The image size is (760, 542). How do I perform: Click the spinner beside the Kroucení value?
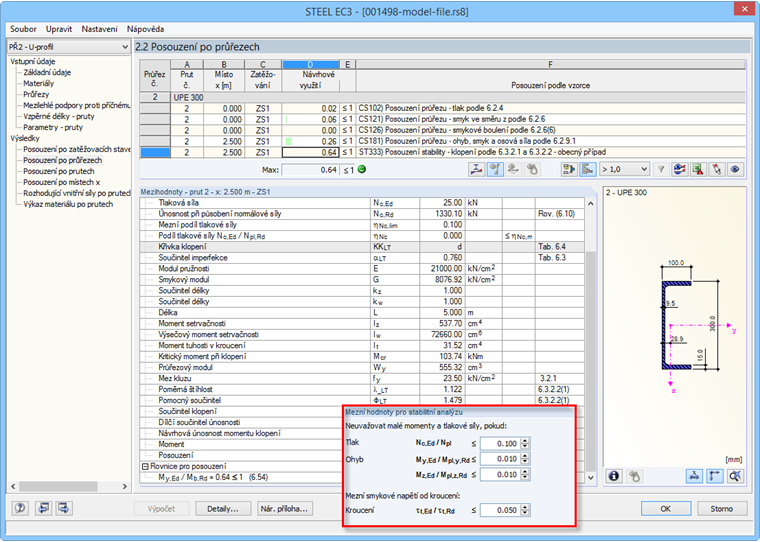tap(525, 510)
